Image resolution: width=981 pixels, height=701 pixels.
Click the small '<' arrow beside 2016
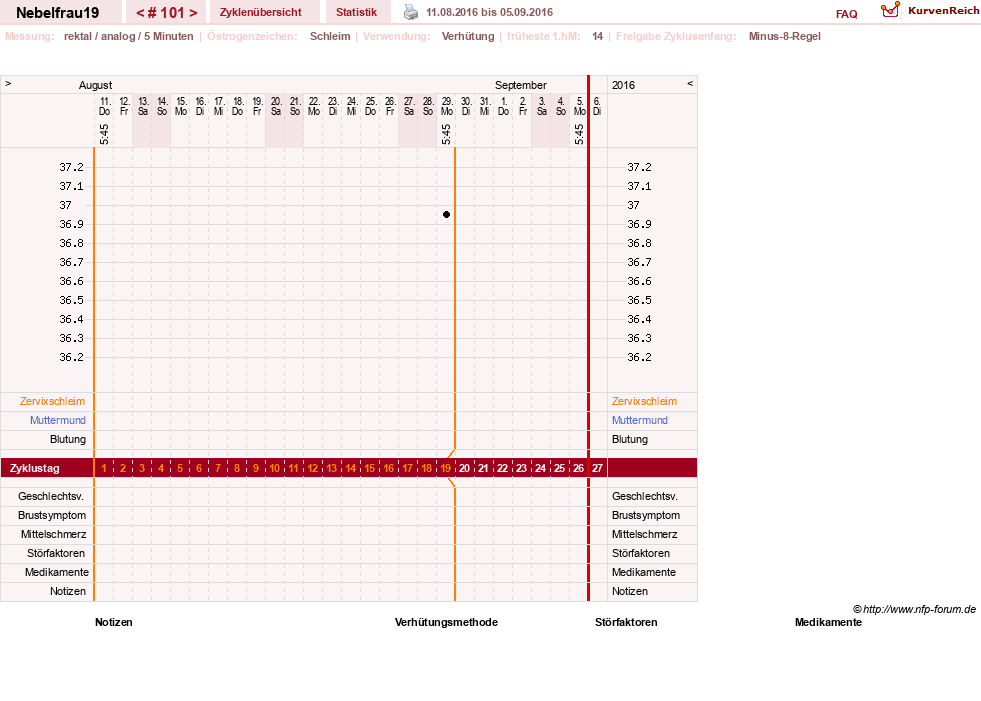690,83
